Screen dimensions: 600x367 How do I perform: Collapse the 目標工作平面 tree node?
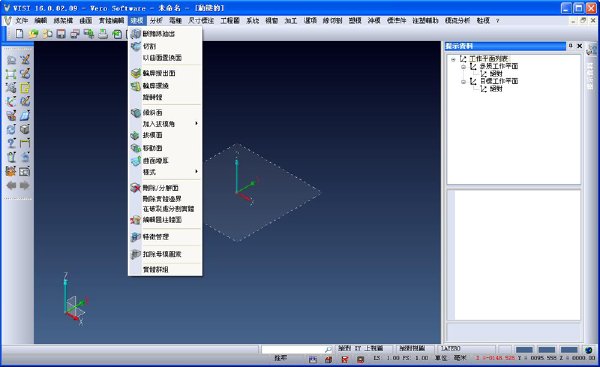(463, 82)
